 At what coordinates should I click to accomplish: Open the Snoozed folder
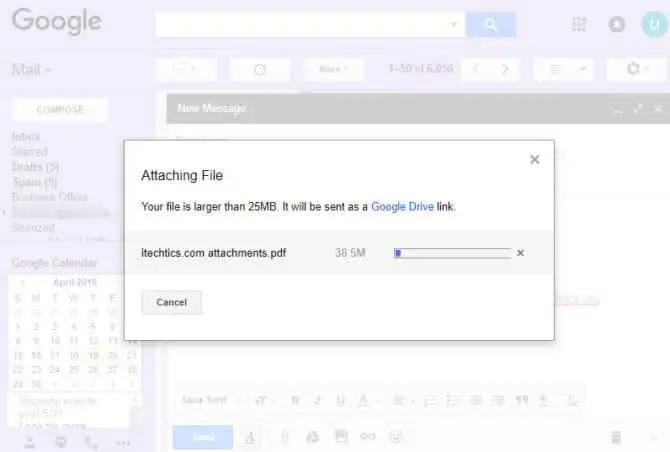[x=33, y=227]
